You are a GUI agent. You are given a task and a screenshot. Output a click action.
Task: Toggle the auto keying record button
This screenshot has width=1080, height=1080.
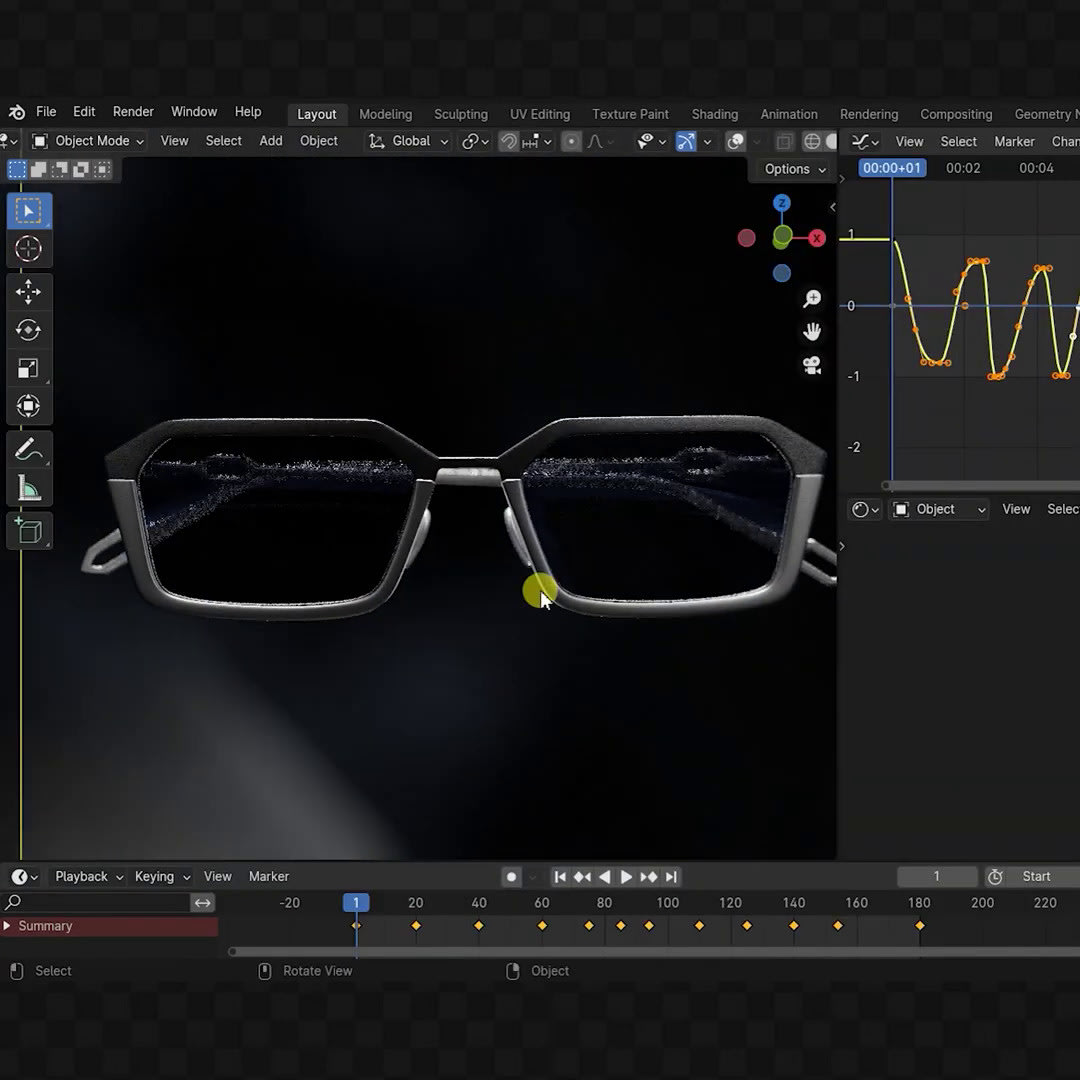(x=511, y=877)
